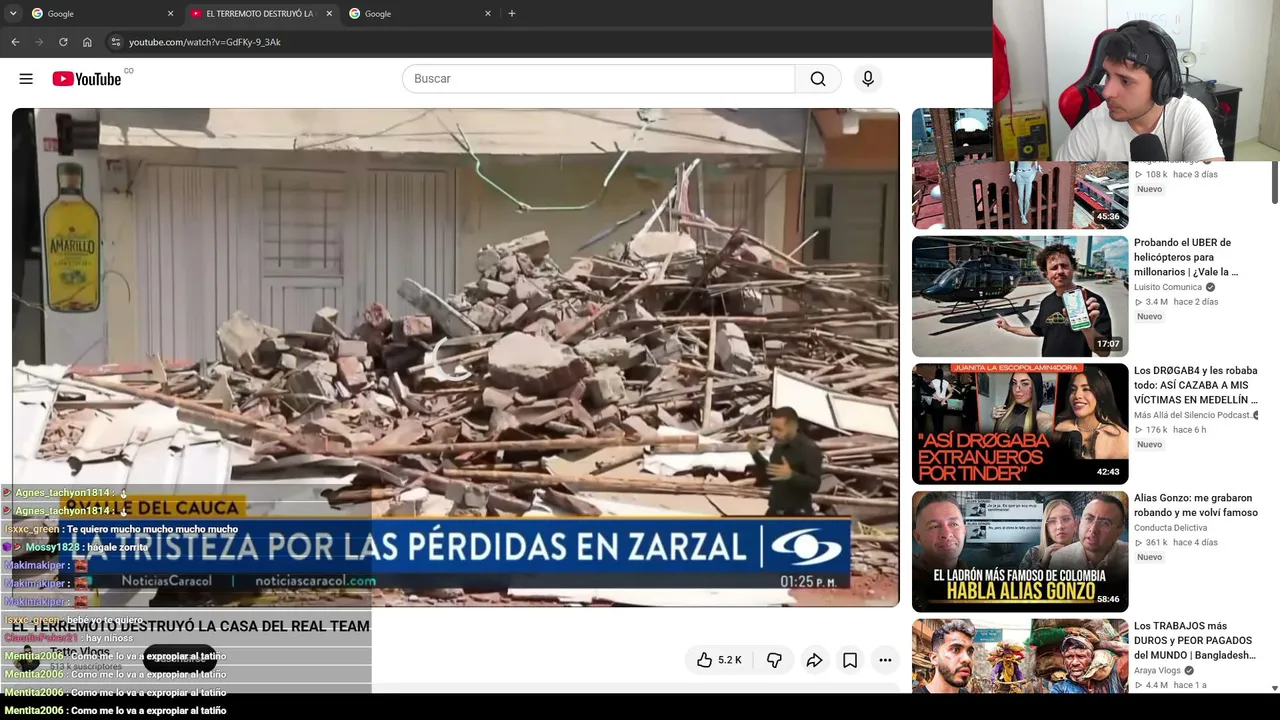Visit the Conducta Delictiva channel

click(x=1171, y=528)
